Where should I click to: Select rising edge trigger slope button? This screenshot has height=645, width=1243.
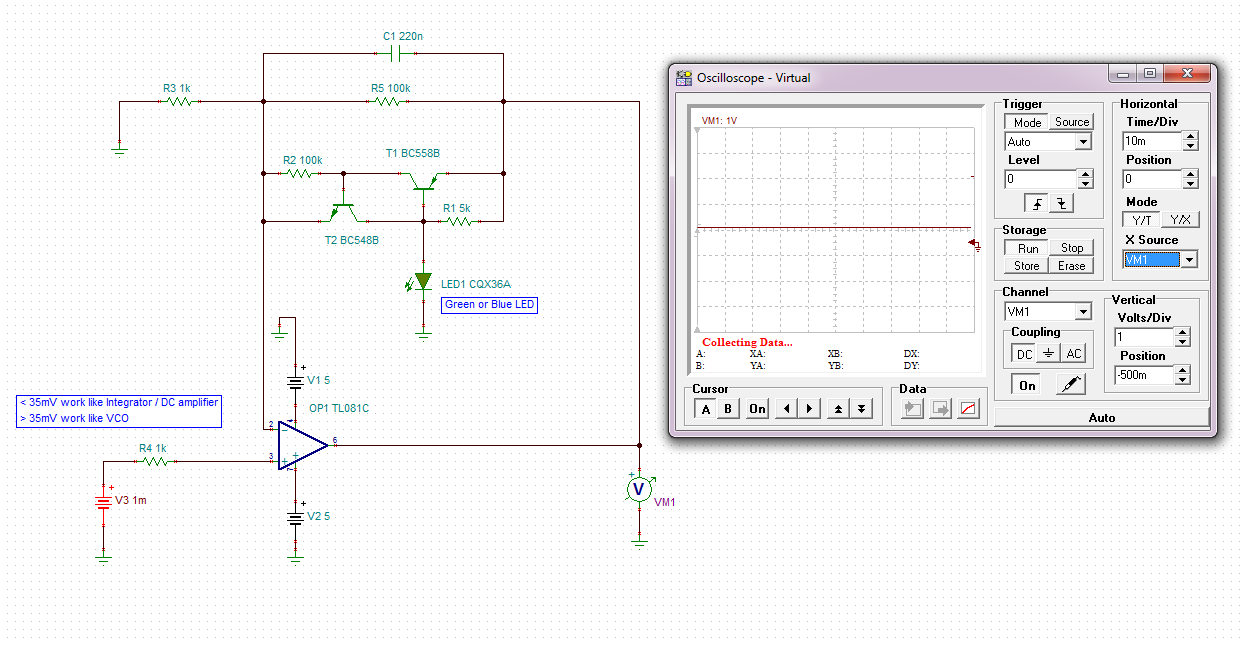click(x=1038, y=203)
